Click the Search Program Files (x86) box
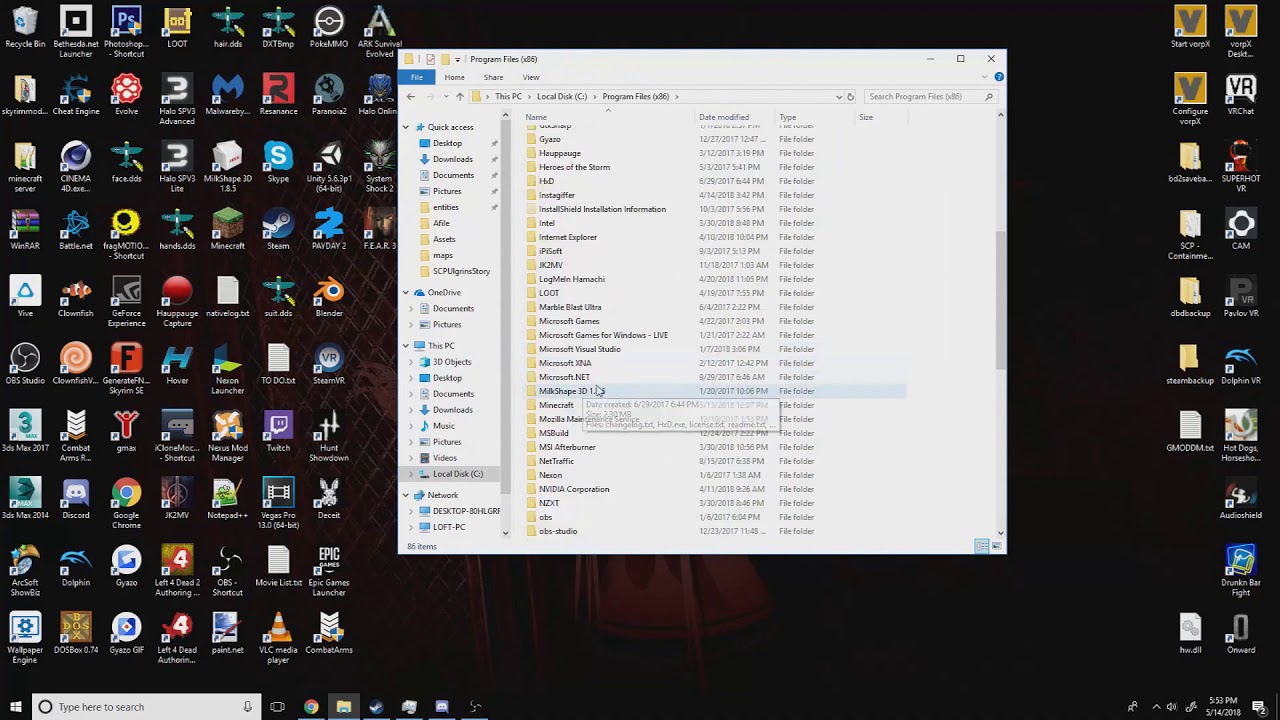This screenshot has width=1280, height=720. 930,96
